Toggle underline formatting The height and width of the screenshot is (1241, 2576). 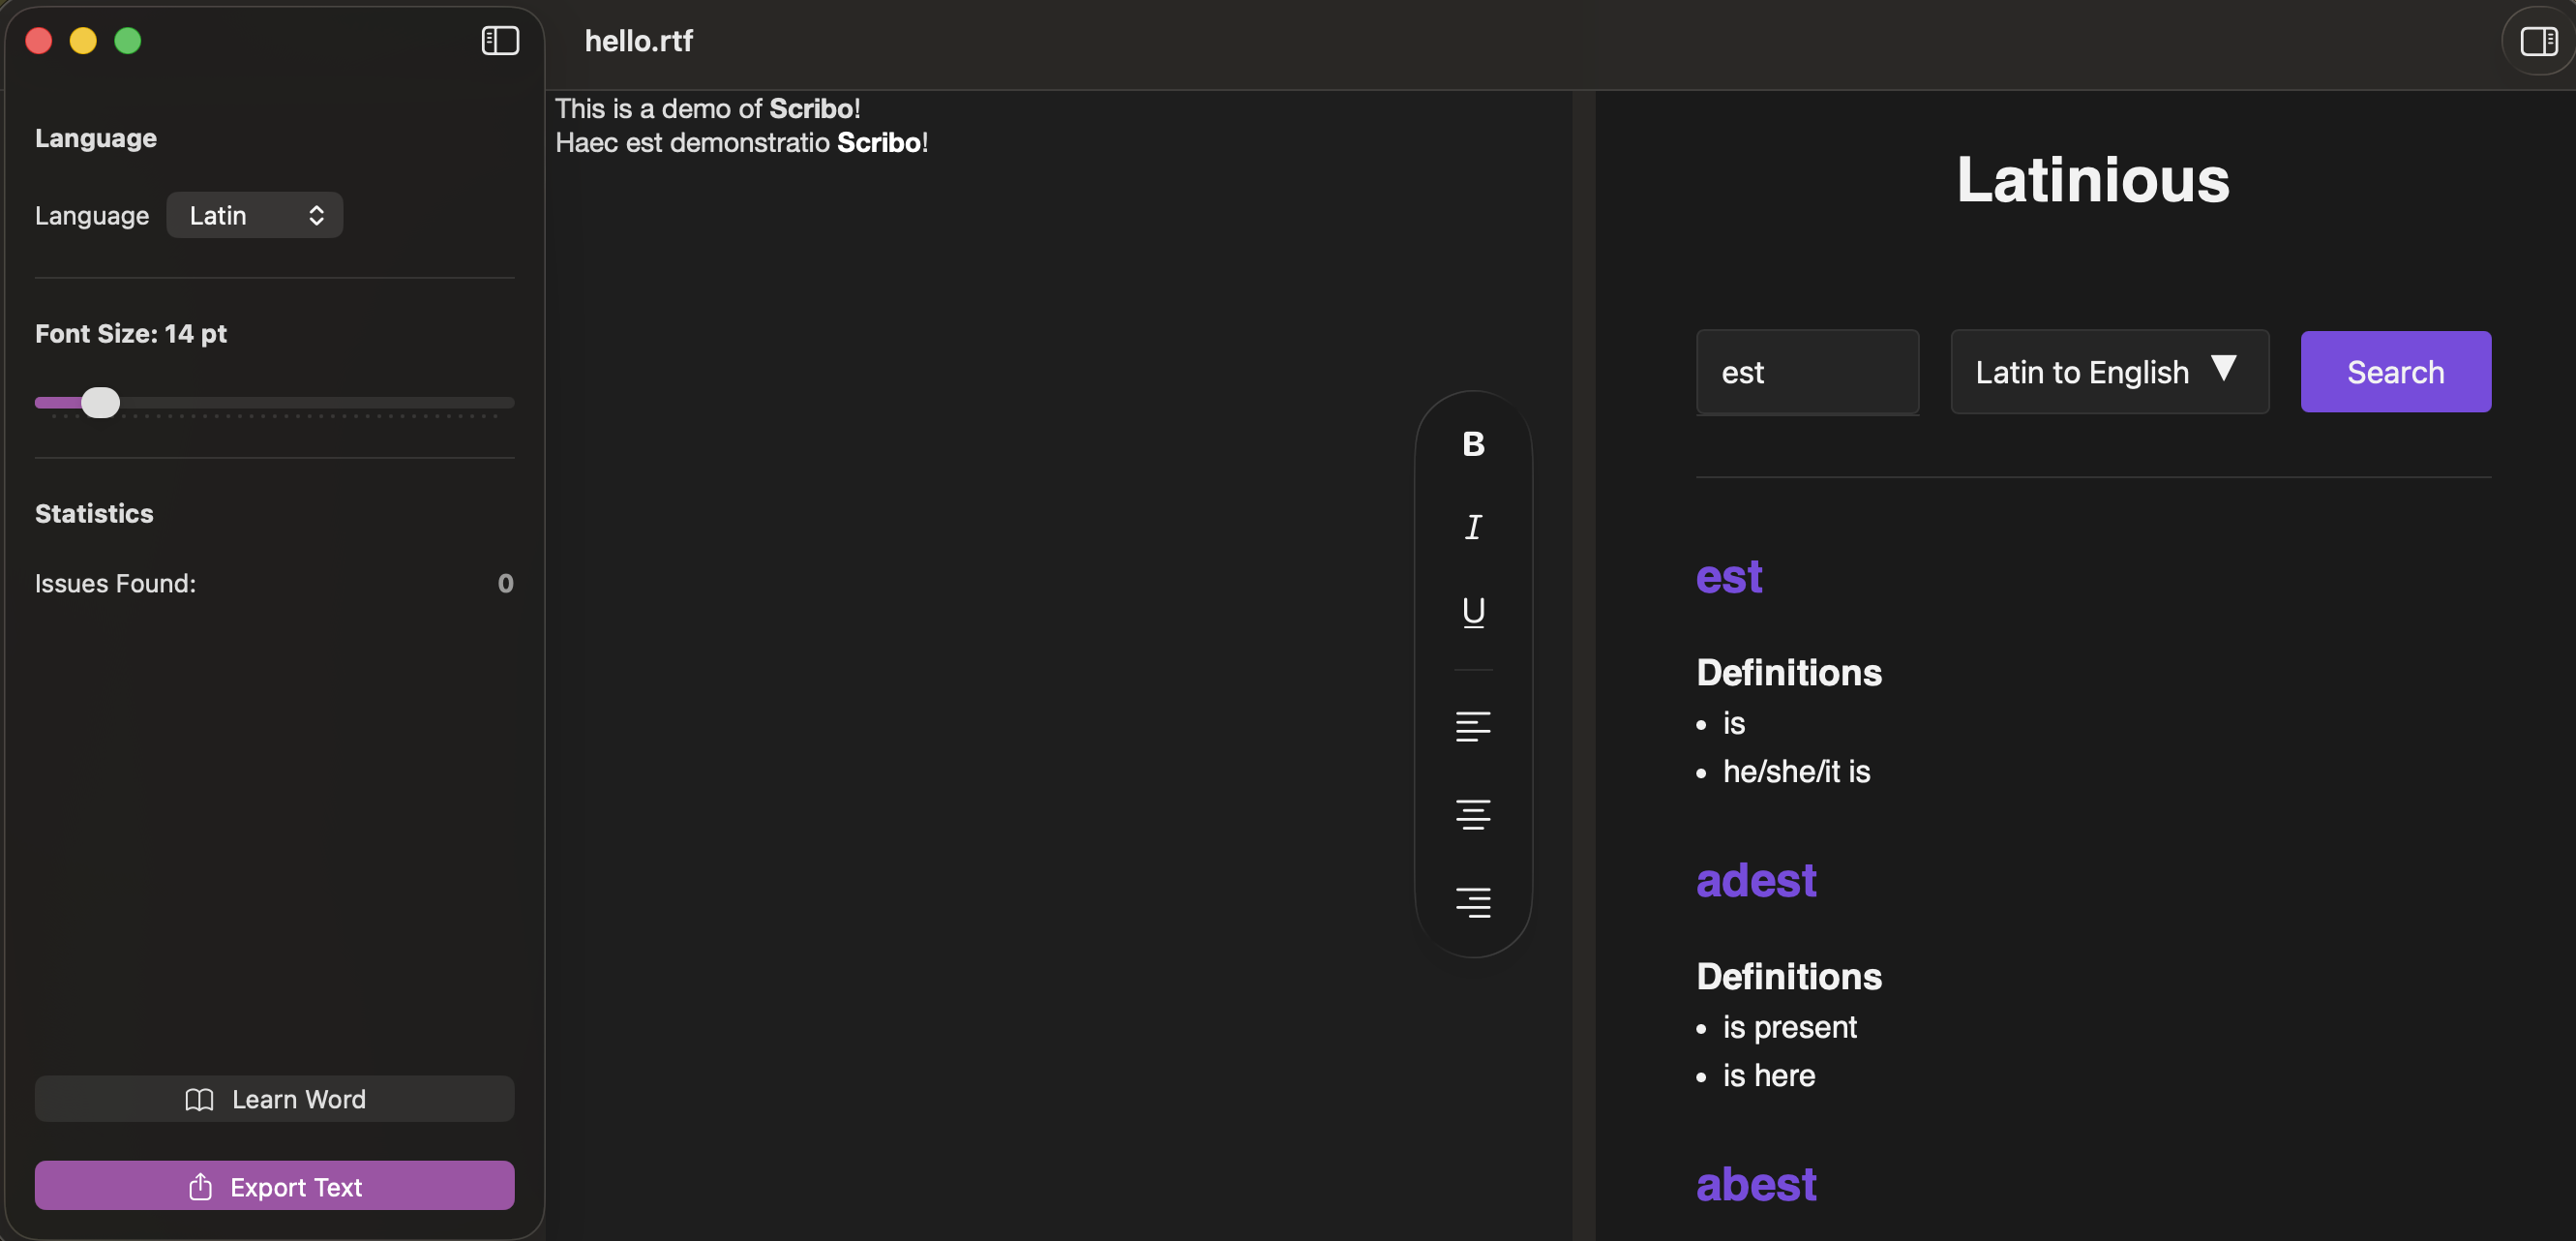pyautogui.click(x=1473, y=611)
